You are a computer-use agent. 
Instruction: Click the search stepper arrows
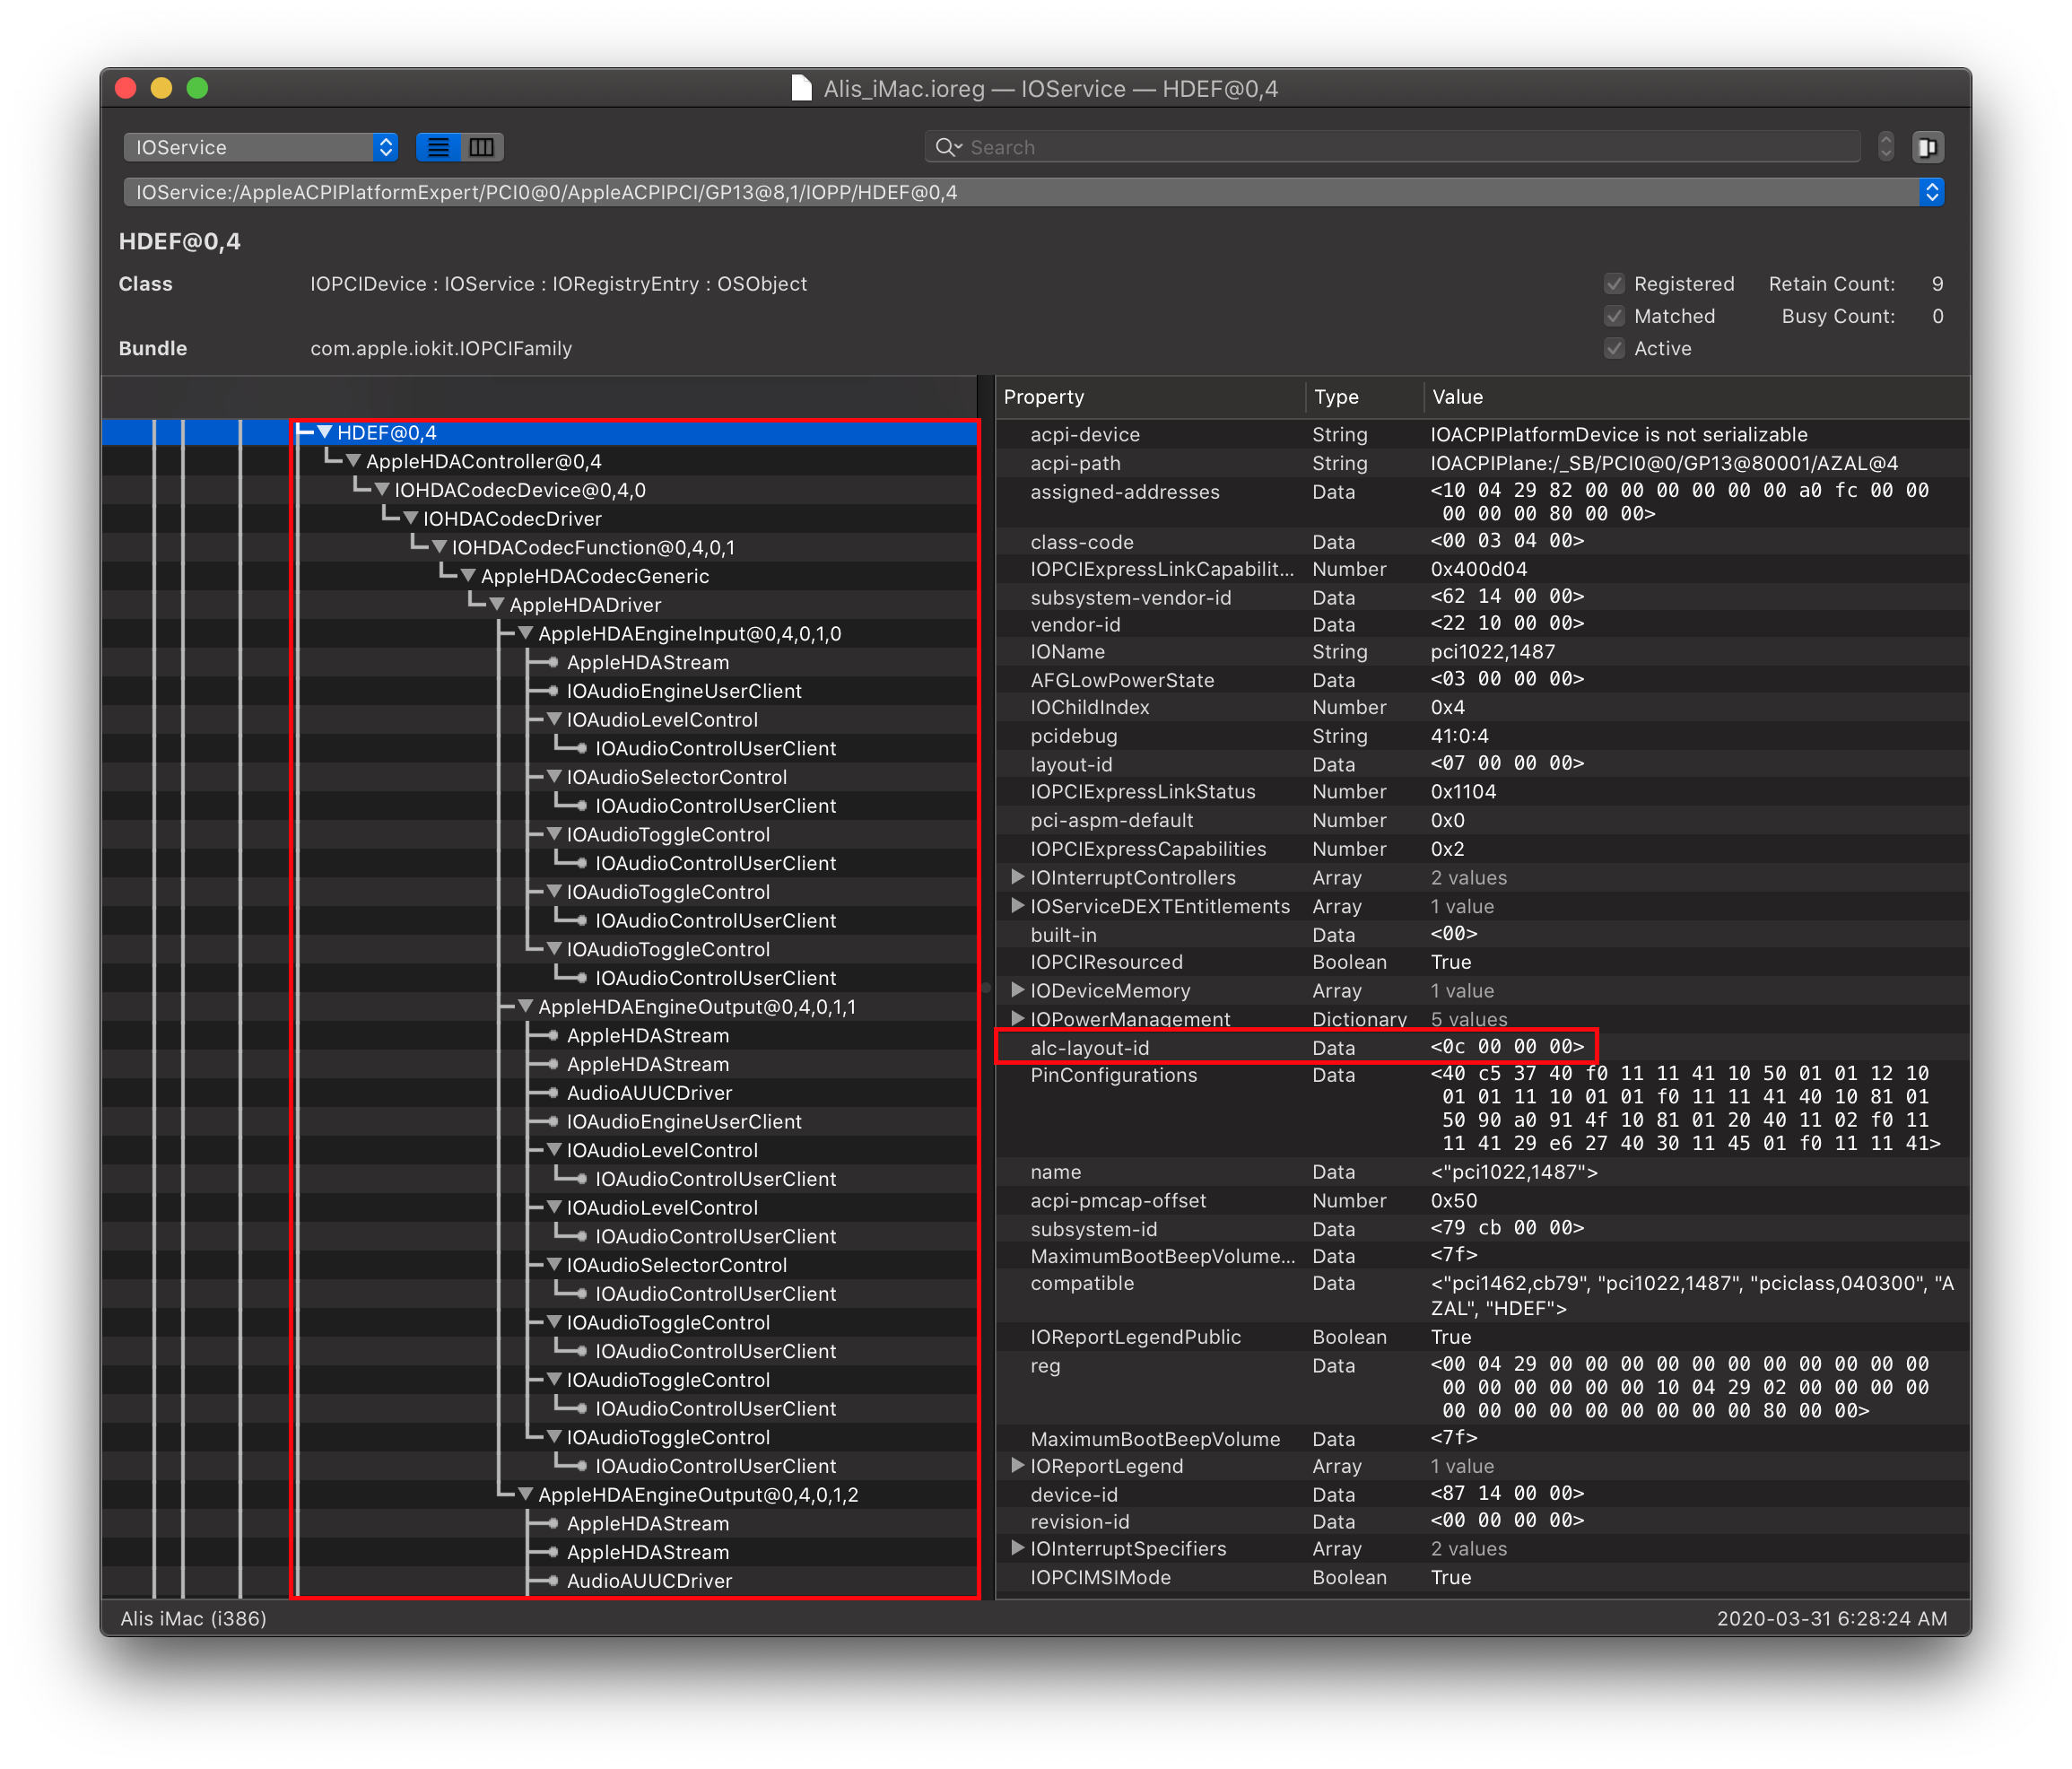pos(1886,147)
